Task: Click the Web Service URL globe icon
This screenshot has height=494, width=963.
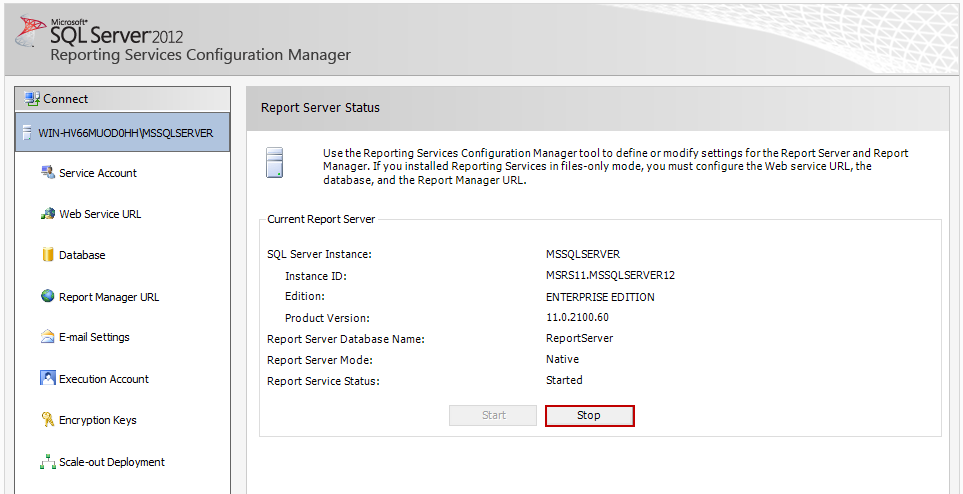Action: click(47, 214)
